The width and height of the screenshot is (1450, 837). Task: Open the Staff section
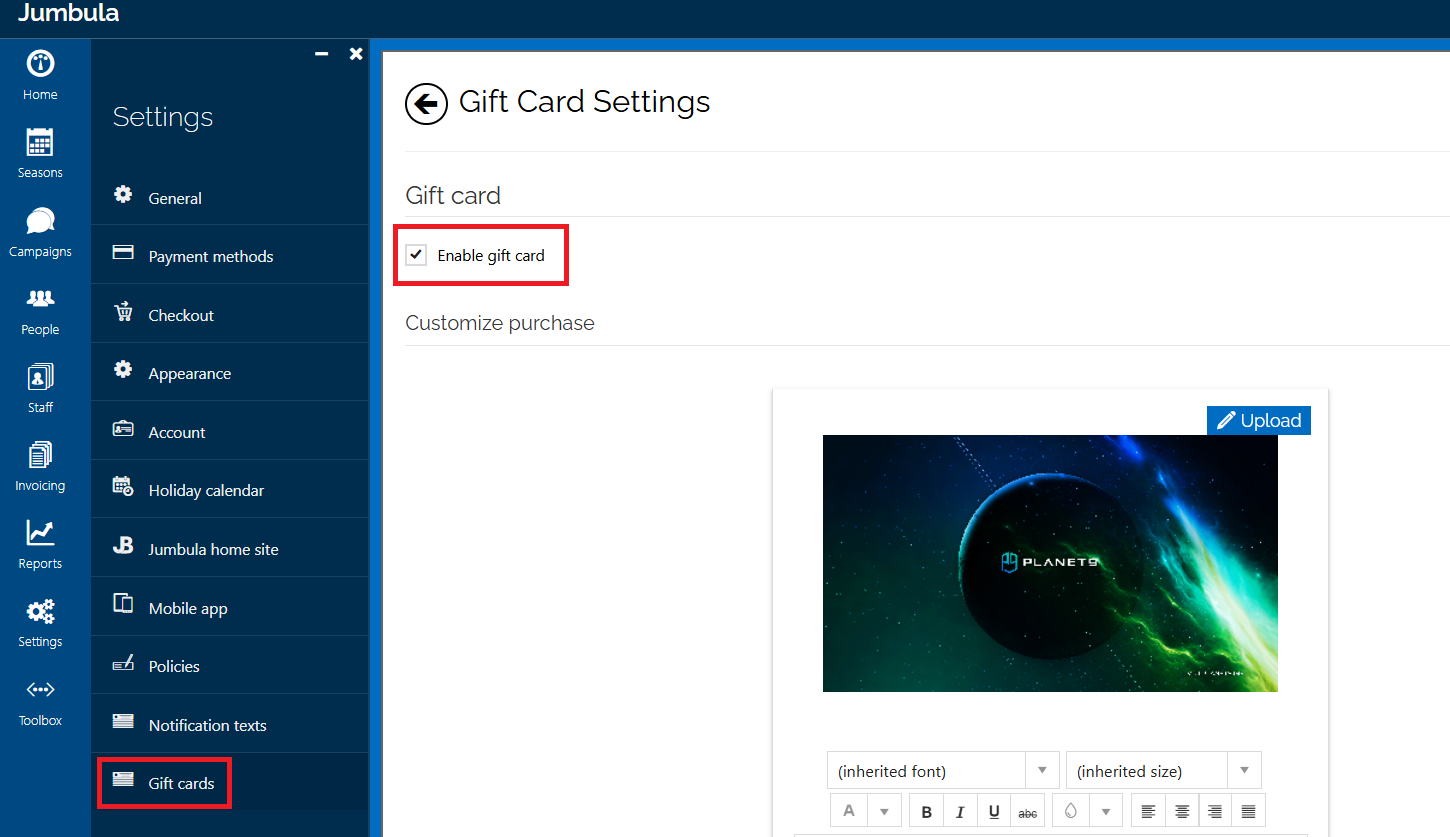coord(40,388)
